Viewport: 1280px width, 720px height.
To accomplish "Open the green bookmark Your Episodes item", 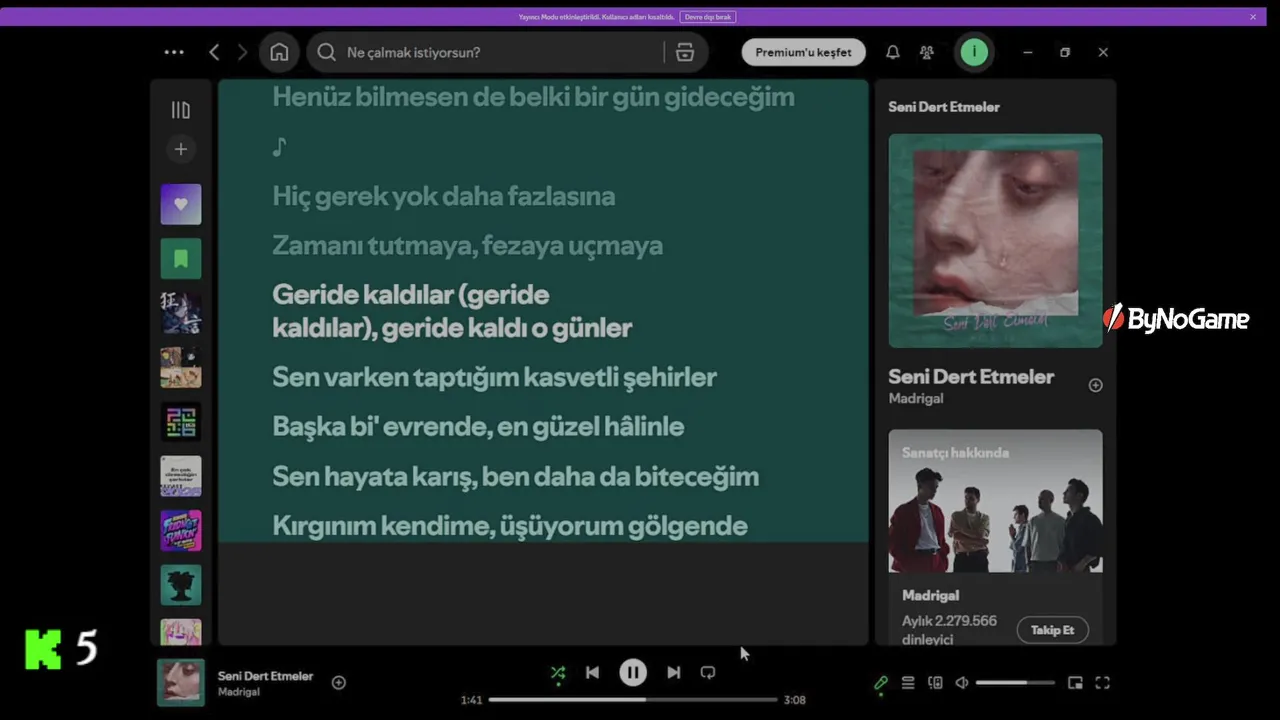I will 181,259.
